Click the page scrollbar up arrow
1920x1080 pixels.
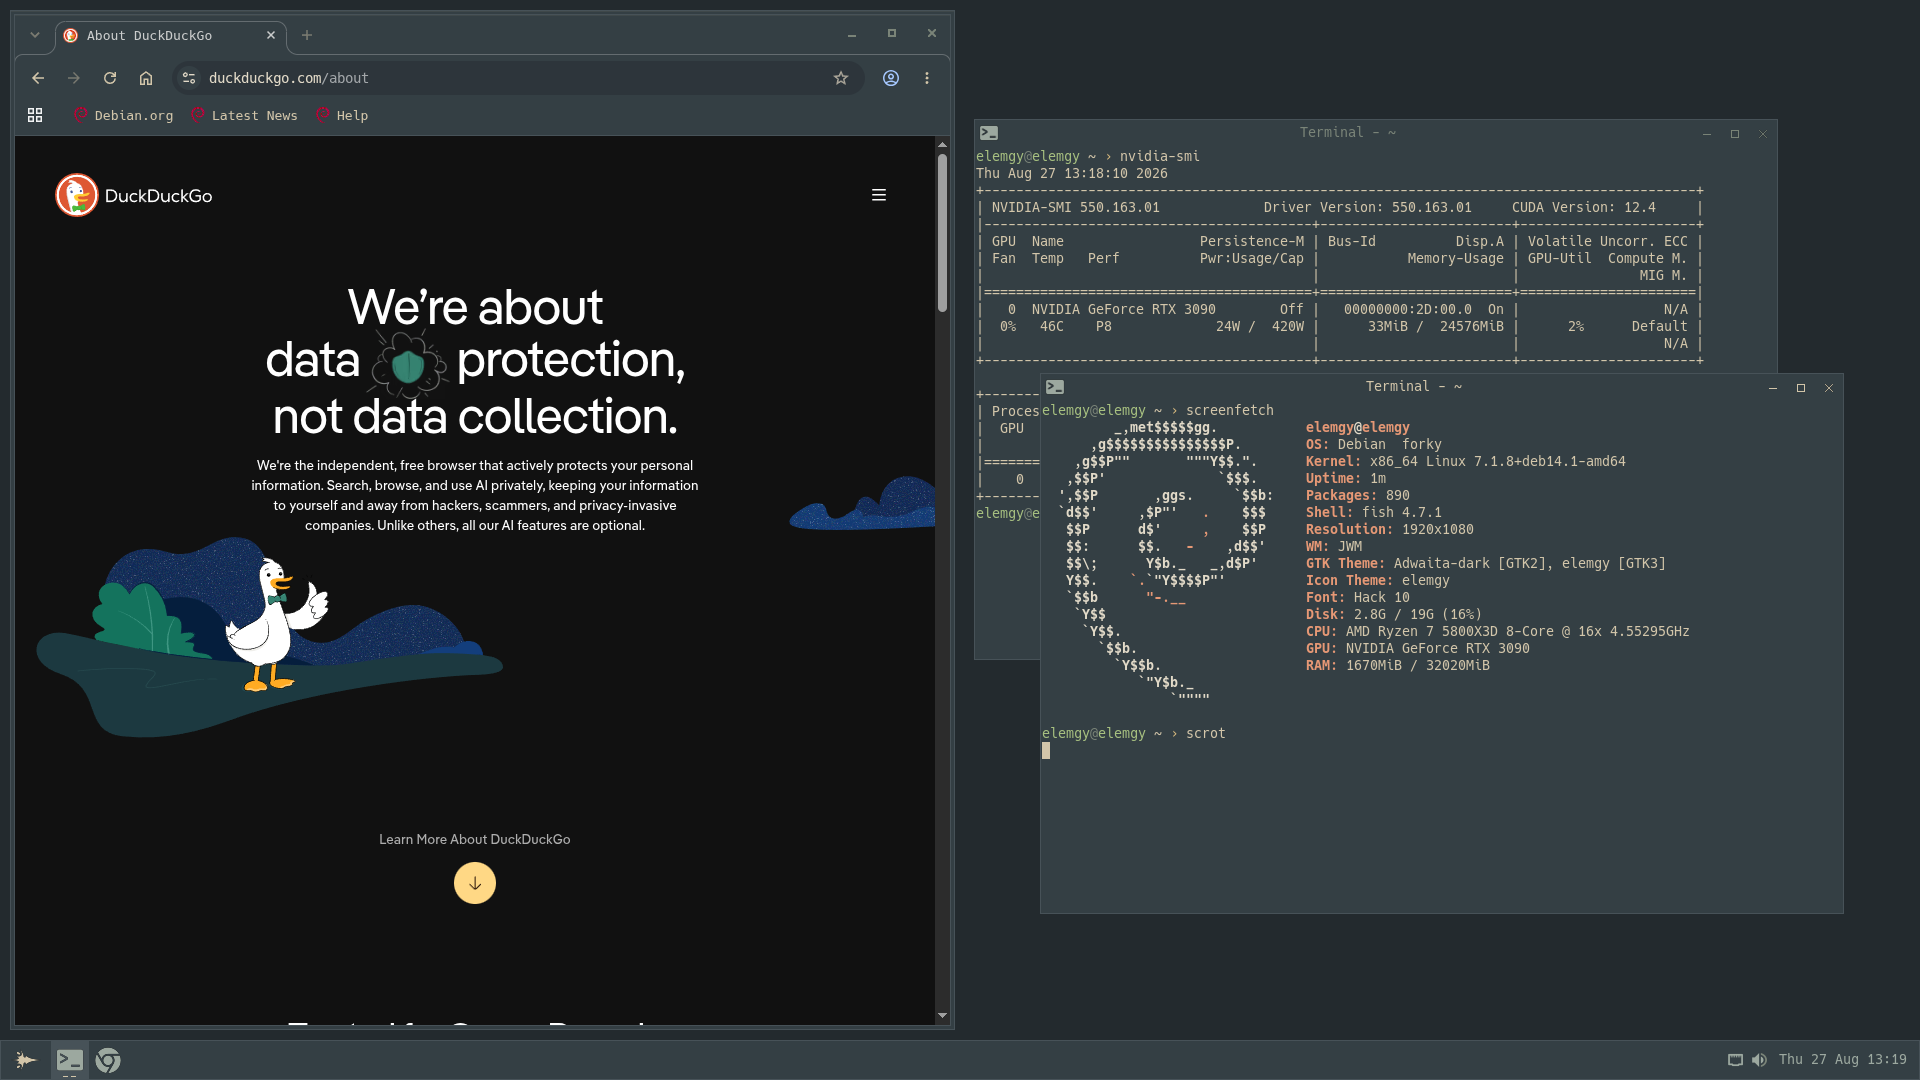942,145
